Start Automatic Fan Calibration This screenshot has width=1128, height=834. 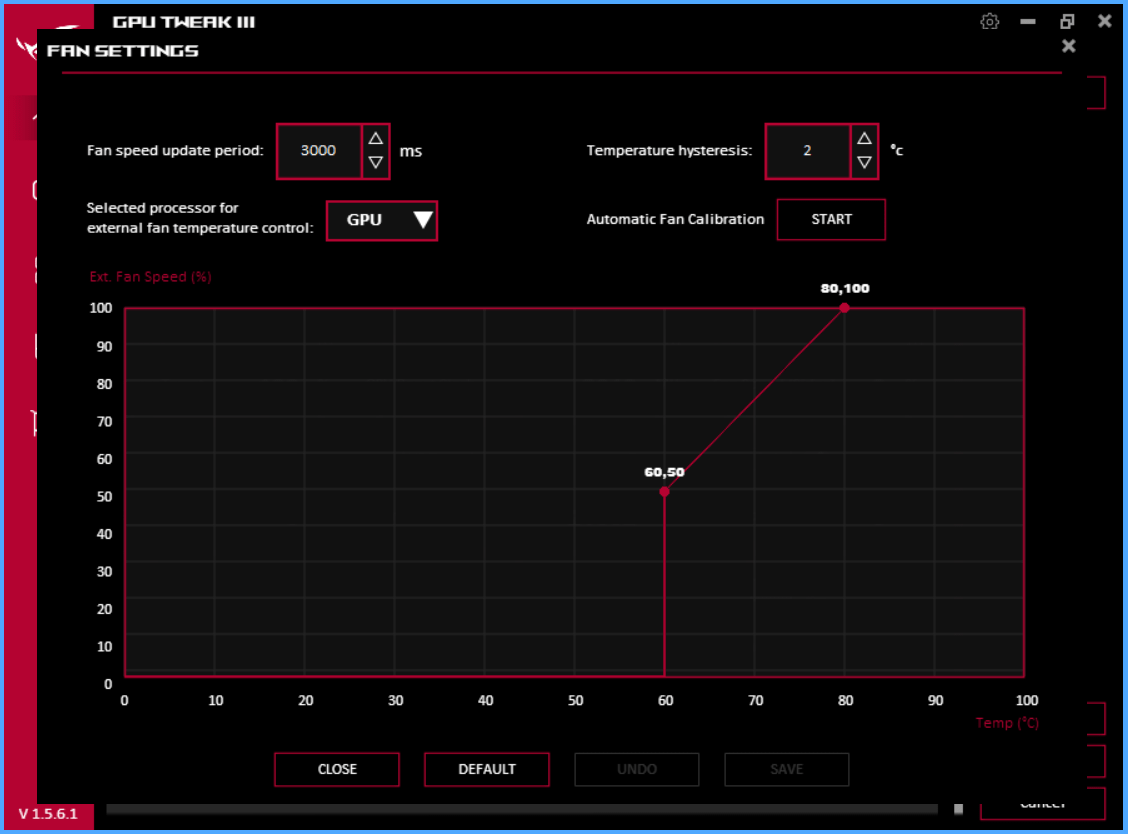(831, 219)
